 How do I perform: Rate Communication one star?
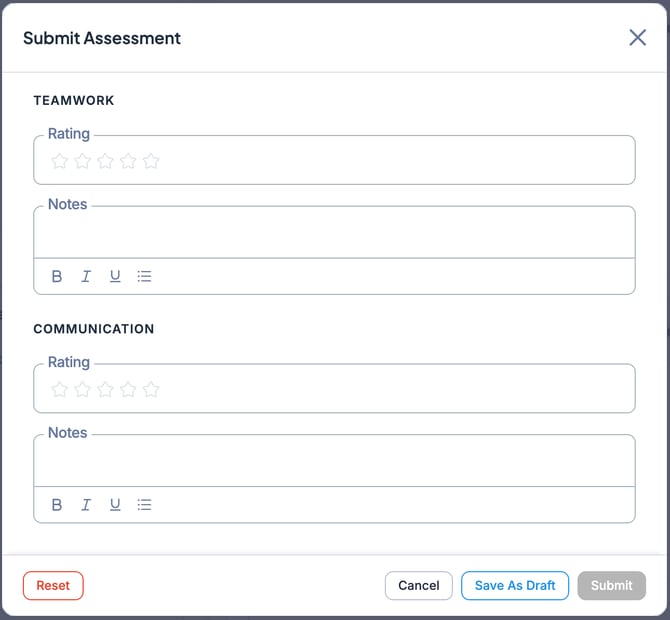click(60, 390)
